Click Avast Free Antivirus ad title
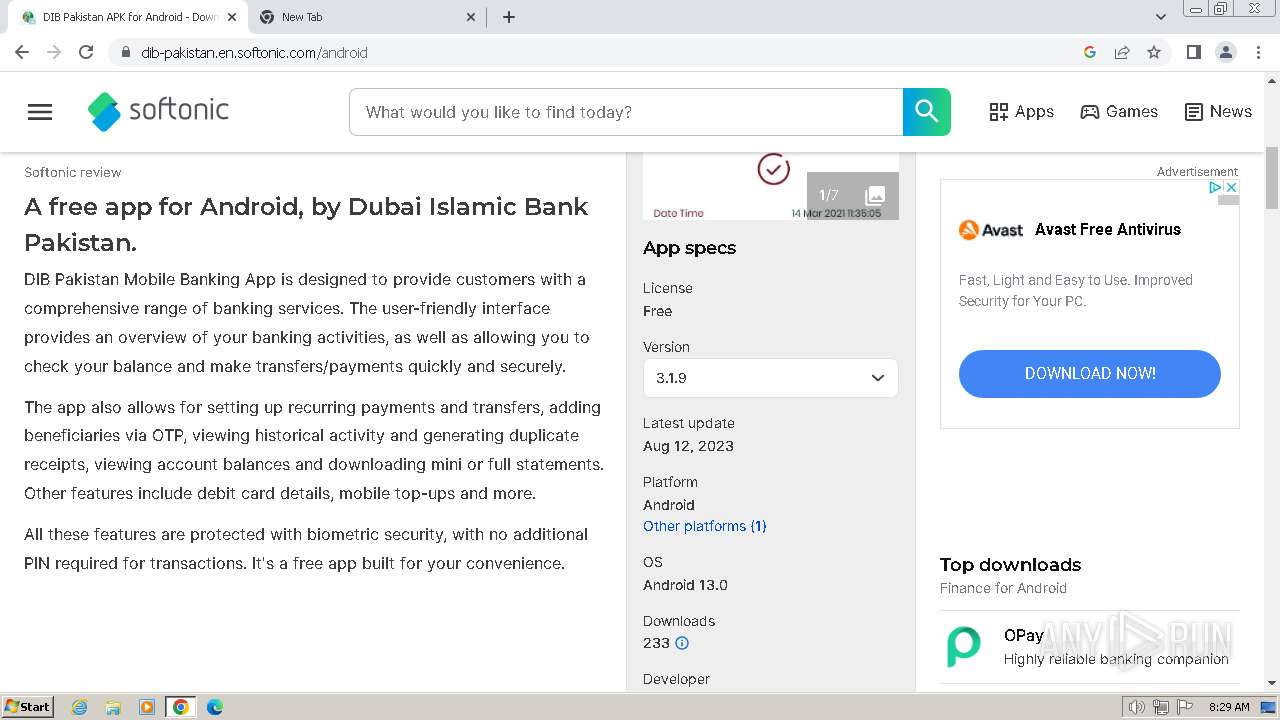 (x=1108, y=229)
